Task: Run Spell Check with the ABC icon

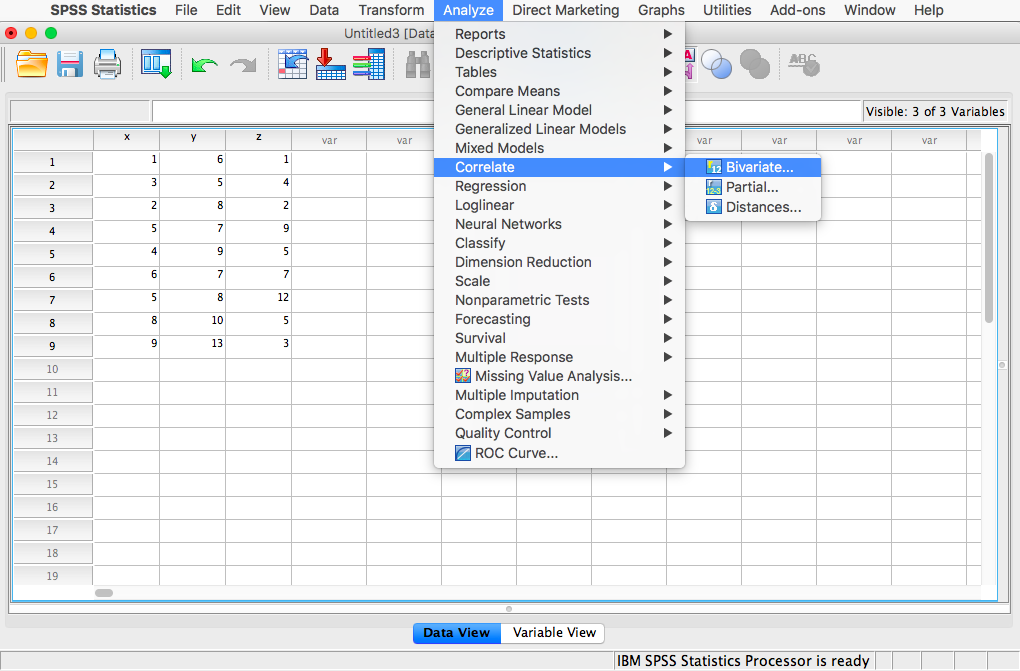Action: click(x=804, y=64)
